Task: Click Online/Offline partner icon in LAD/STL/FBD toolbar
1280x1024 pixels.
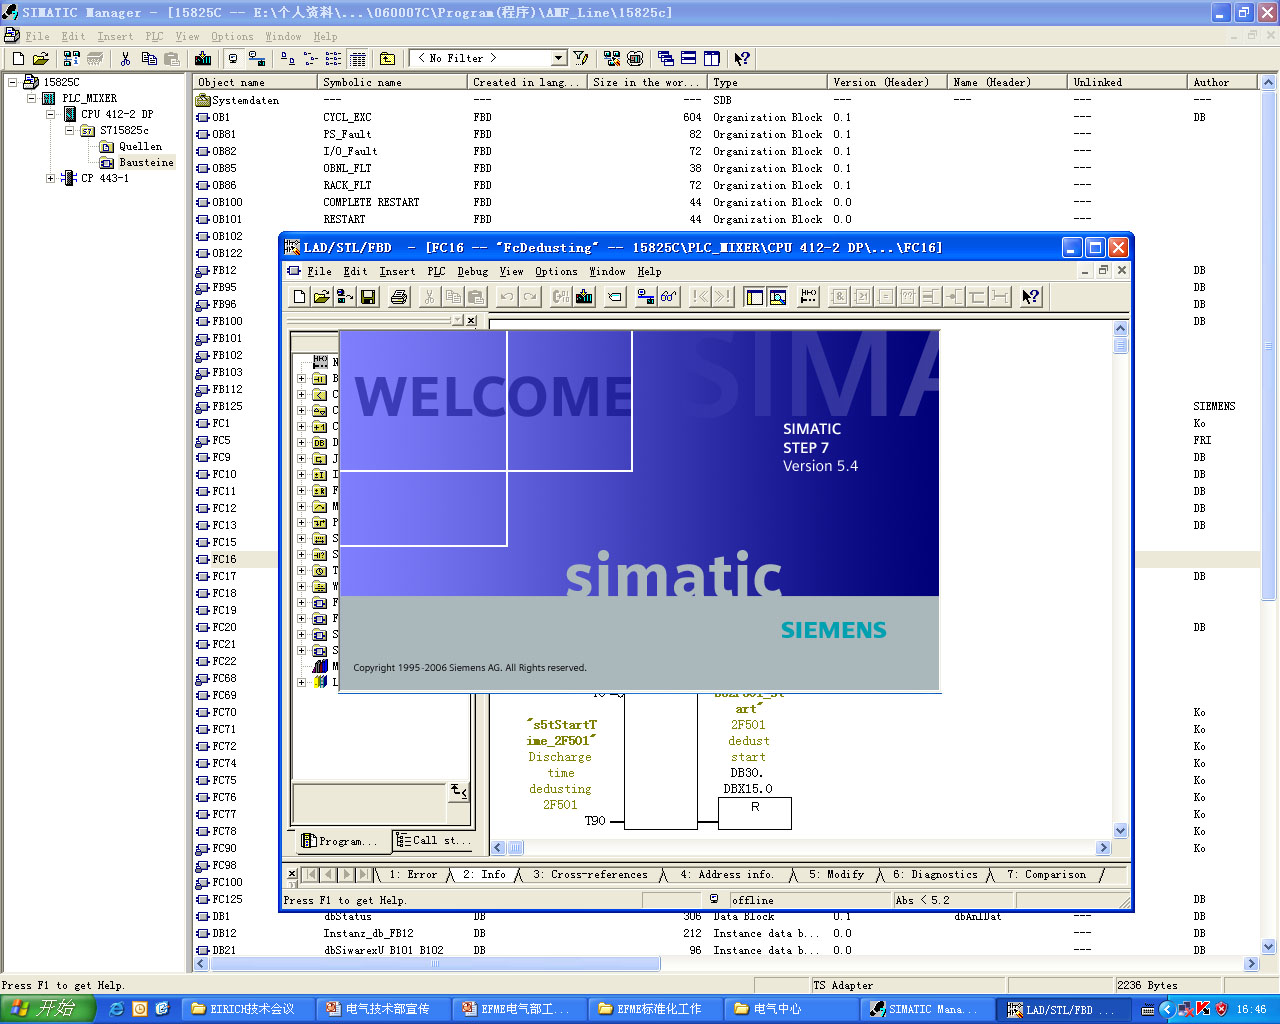Action: click(645, 297)
